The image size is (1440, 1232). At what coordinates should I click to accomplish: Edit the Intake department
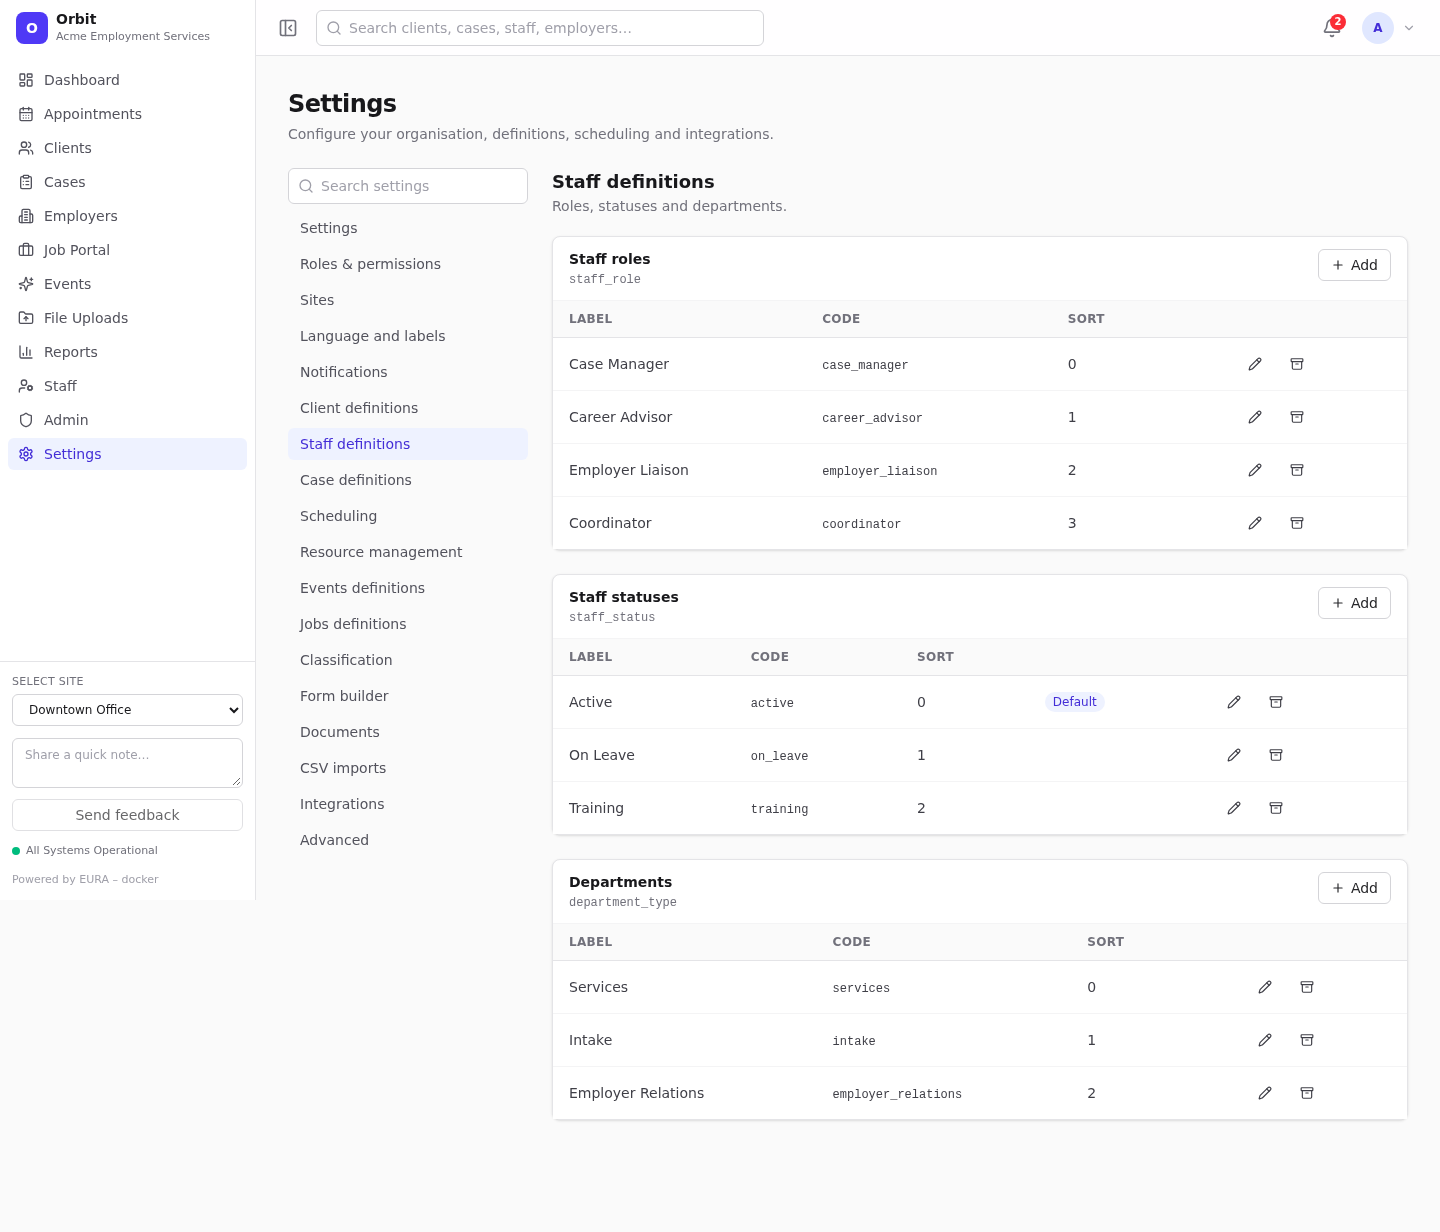pyautogui.click(x=1265, y=1040)
